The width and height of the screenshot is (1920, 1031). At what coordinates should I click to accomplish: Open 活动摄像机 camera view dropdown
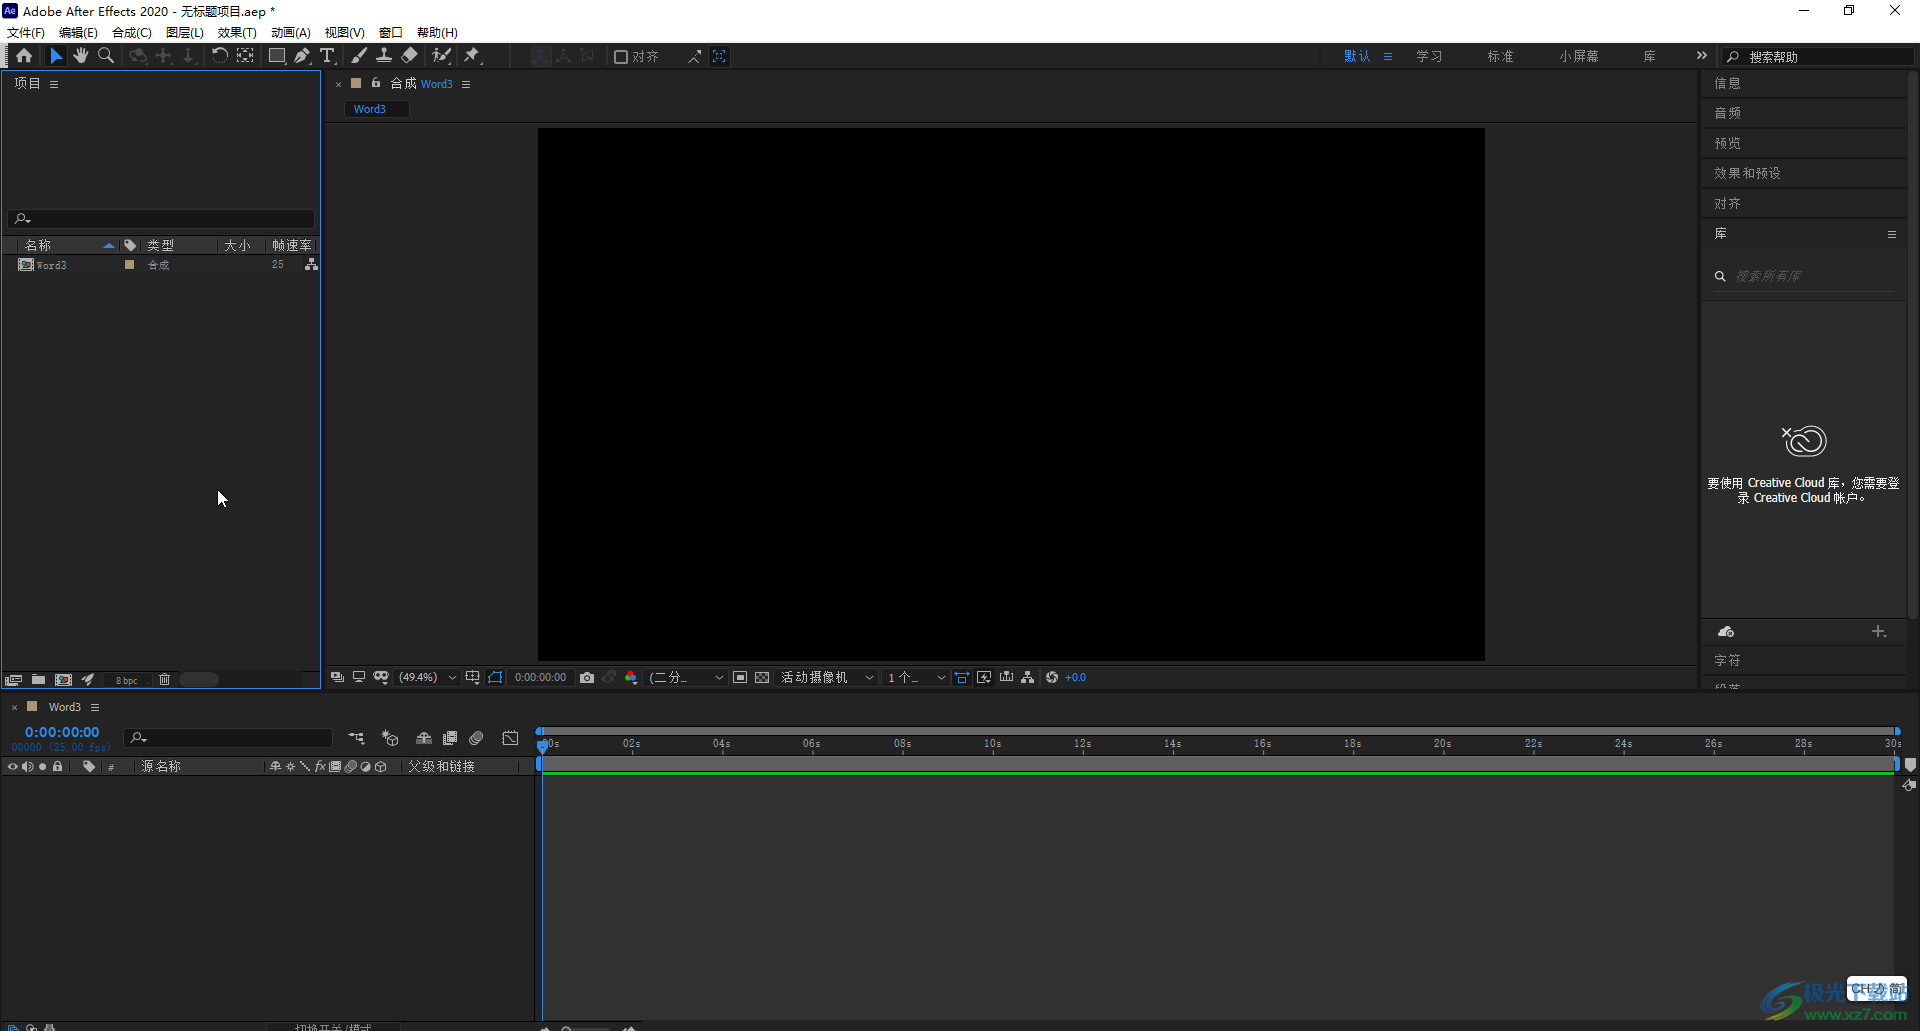pyautogui.click(x=828, y=677)
